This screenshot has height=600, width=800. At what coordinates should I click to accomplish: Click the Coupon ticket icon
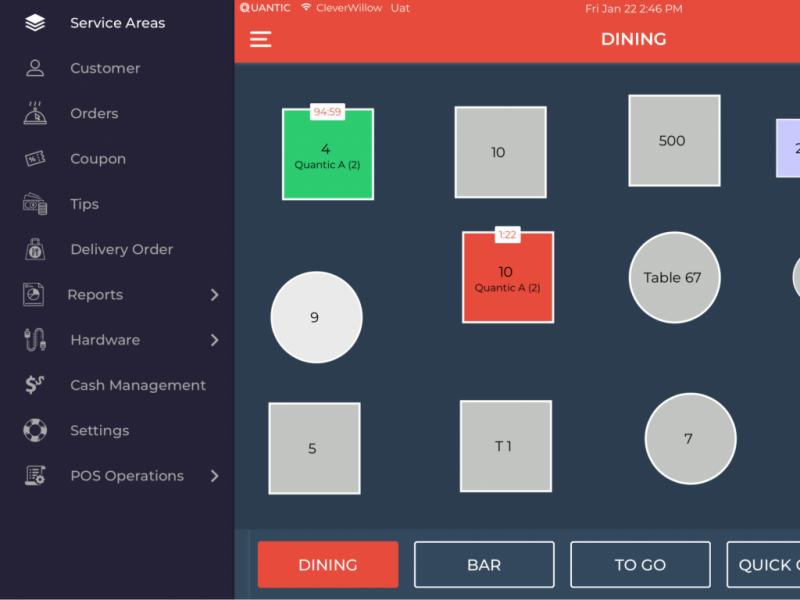(34, 158)
